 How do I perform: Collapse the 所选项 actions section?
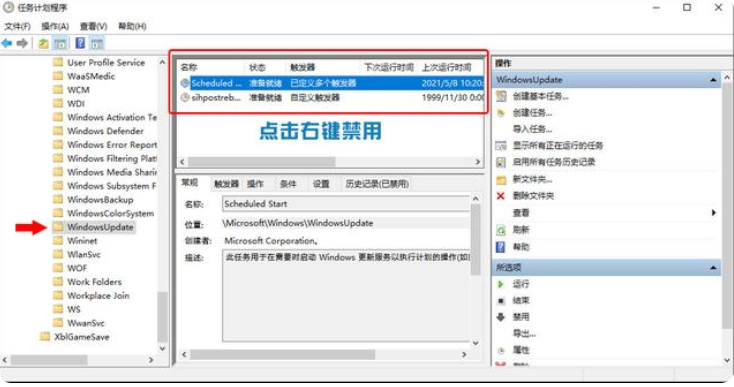(713, 268)
